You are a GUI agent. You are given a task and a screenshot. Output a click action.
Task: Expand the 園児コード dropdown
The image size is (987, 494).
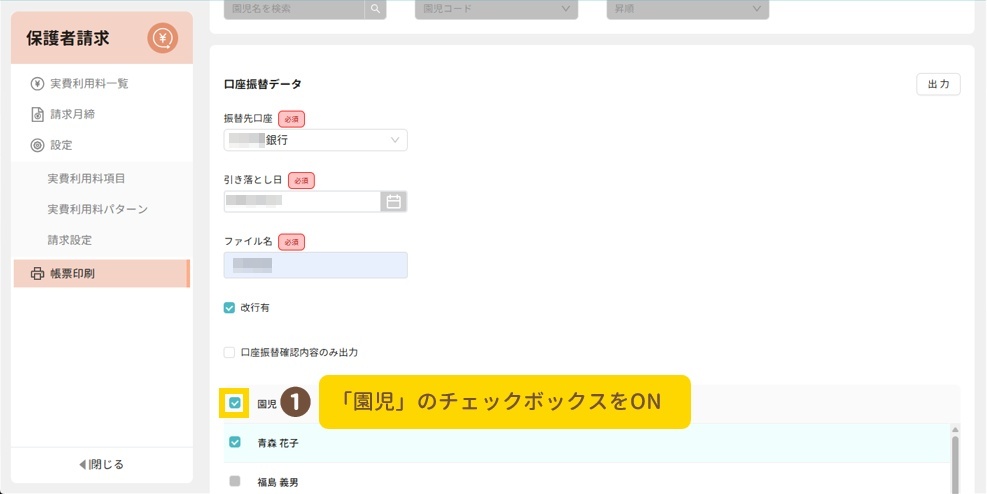point(495,9)
